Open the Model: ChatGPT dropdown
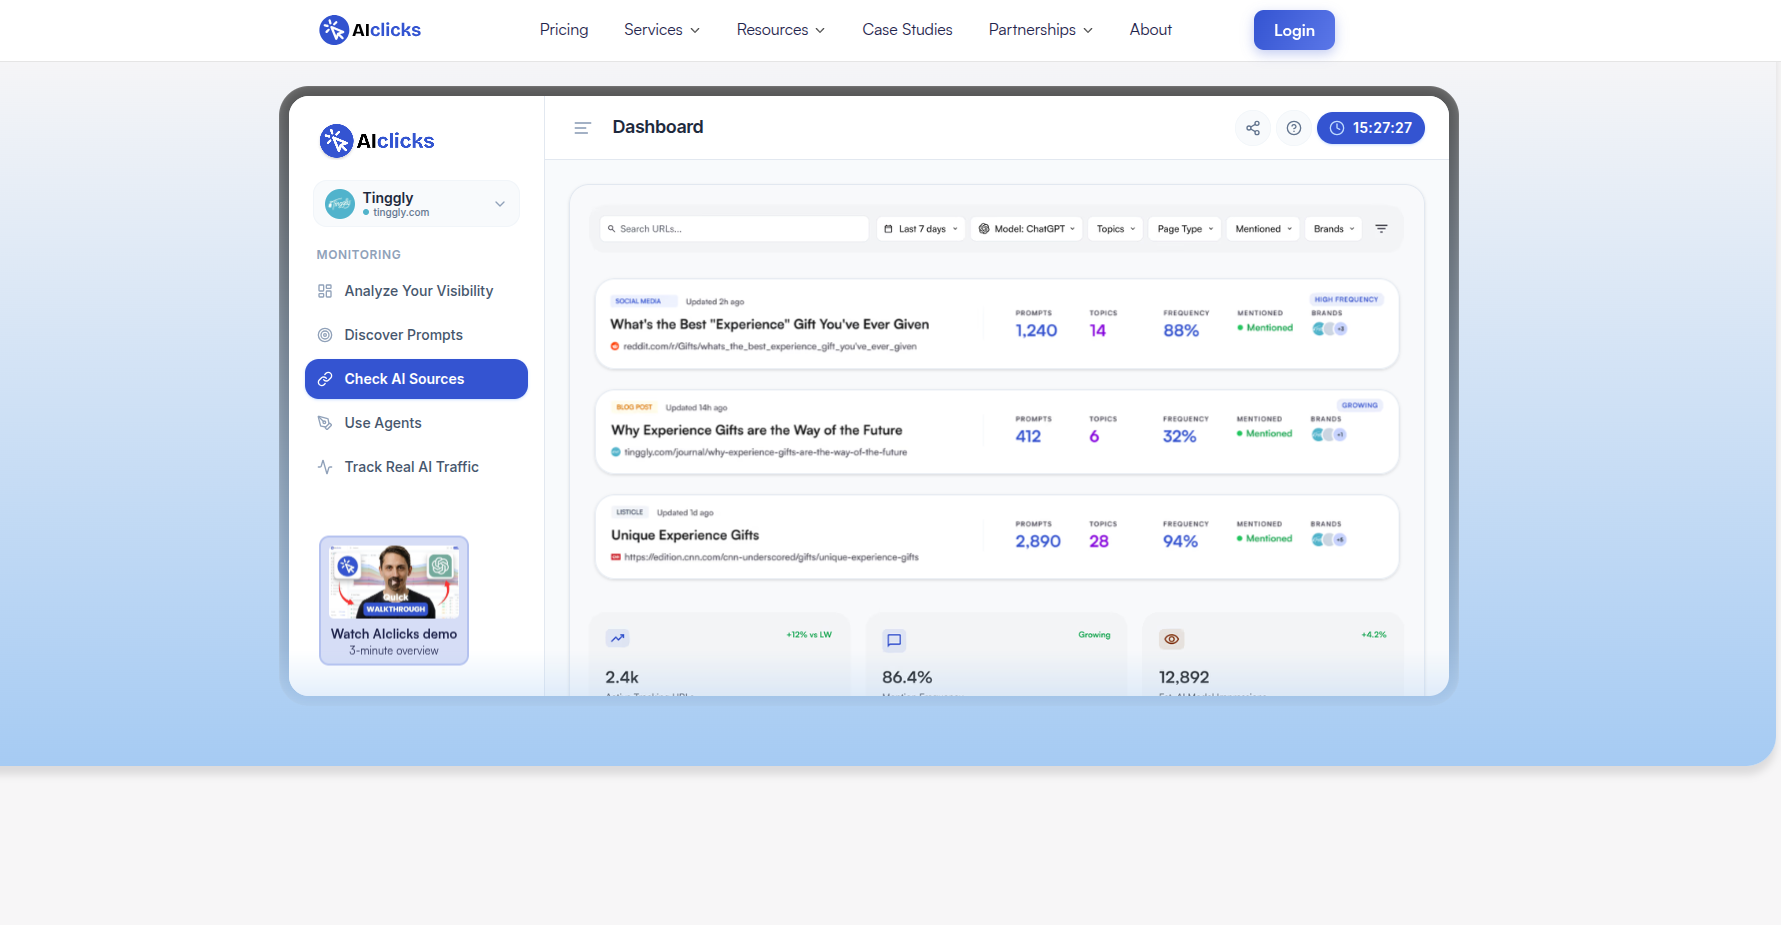The image size is (1781, 925). 1027,229
